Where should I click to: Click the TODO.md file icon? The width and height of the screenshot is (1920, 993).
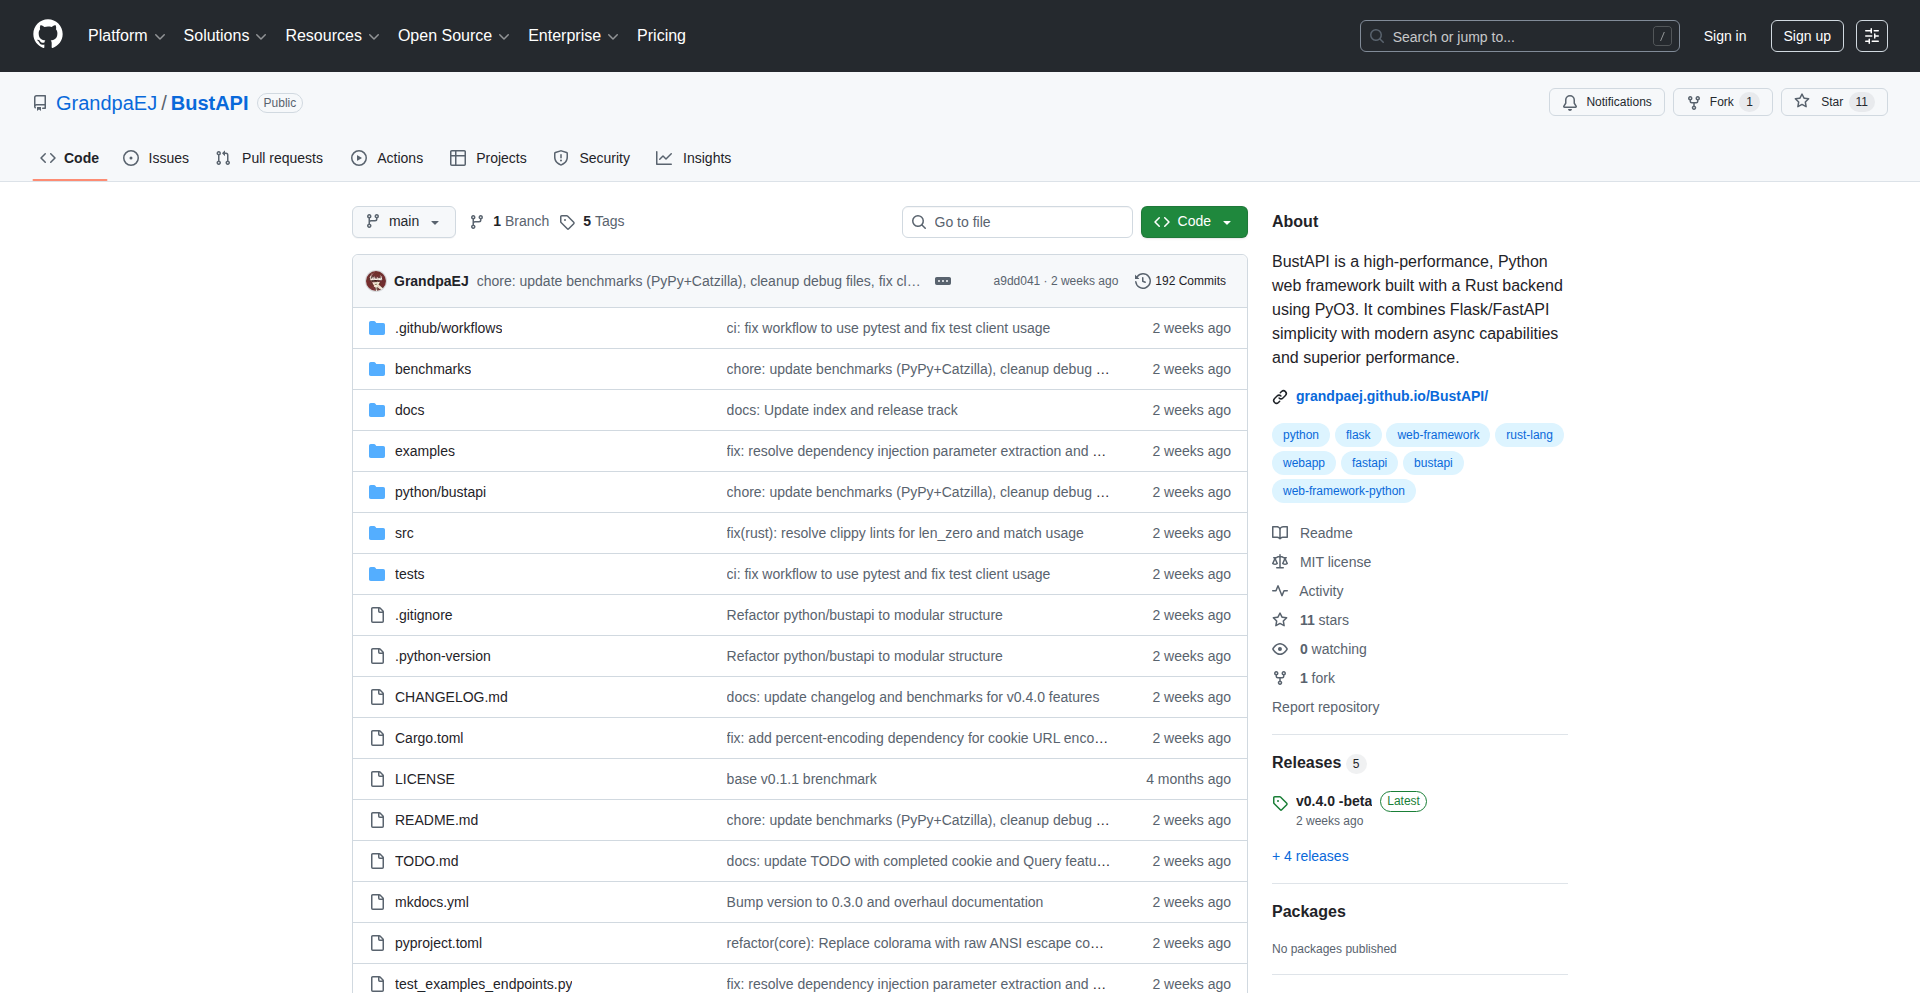377,861
